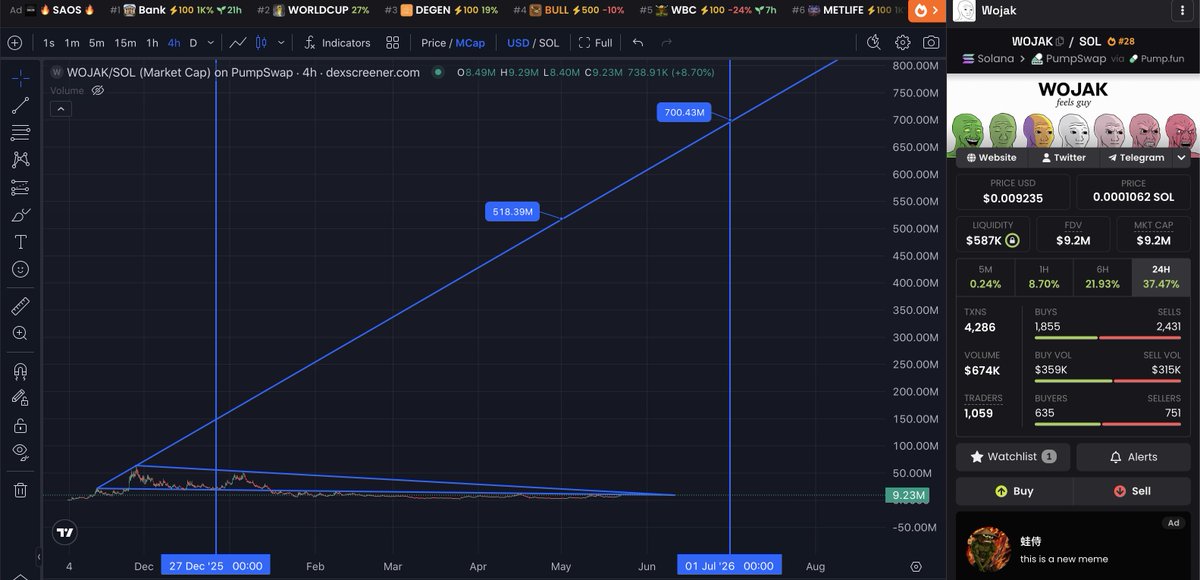Lock all drawing tools

coord(20,425)
